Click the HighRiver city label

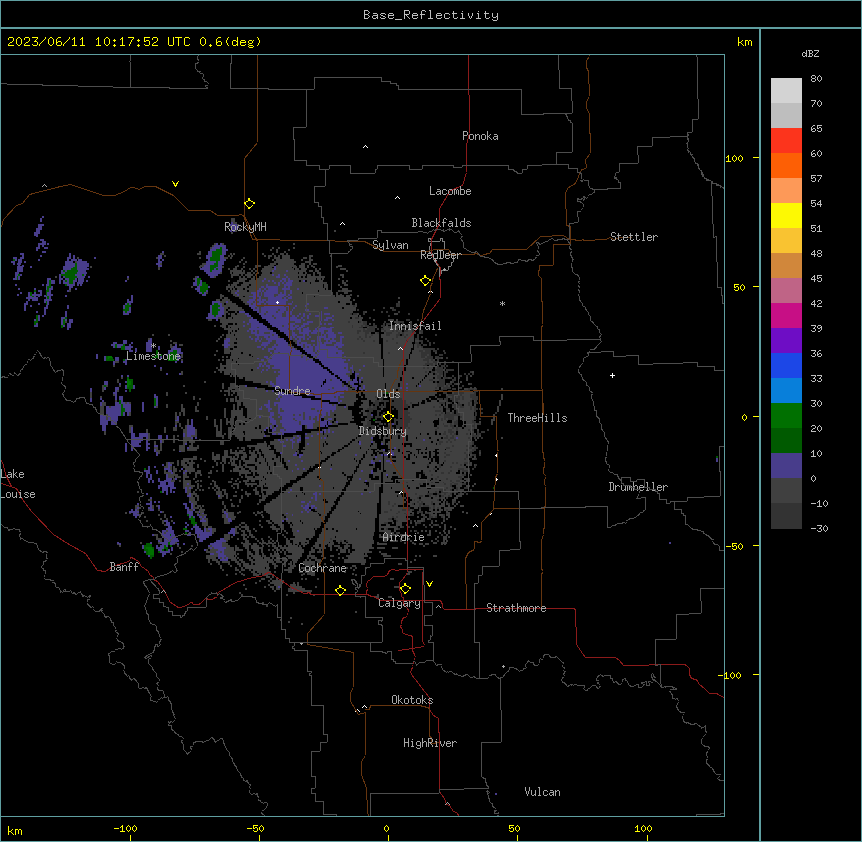coord(430,743)
